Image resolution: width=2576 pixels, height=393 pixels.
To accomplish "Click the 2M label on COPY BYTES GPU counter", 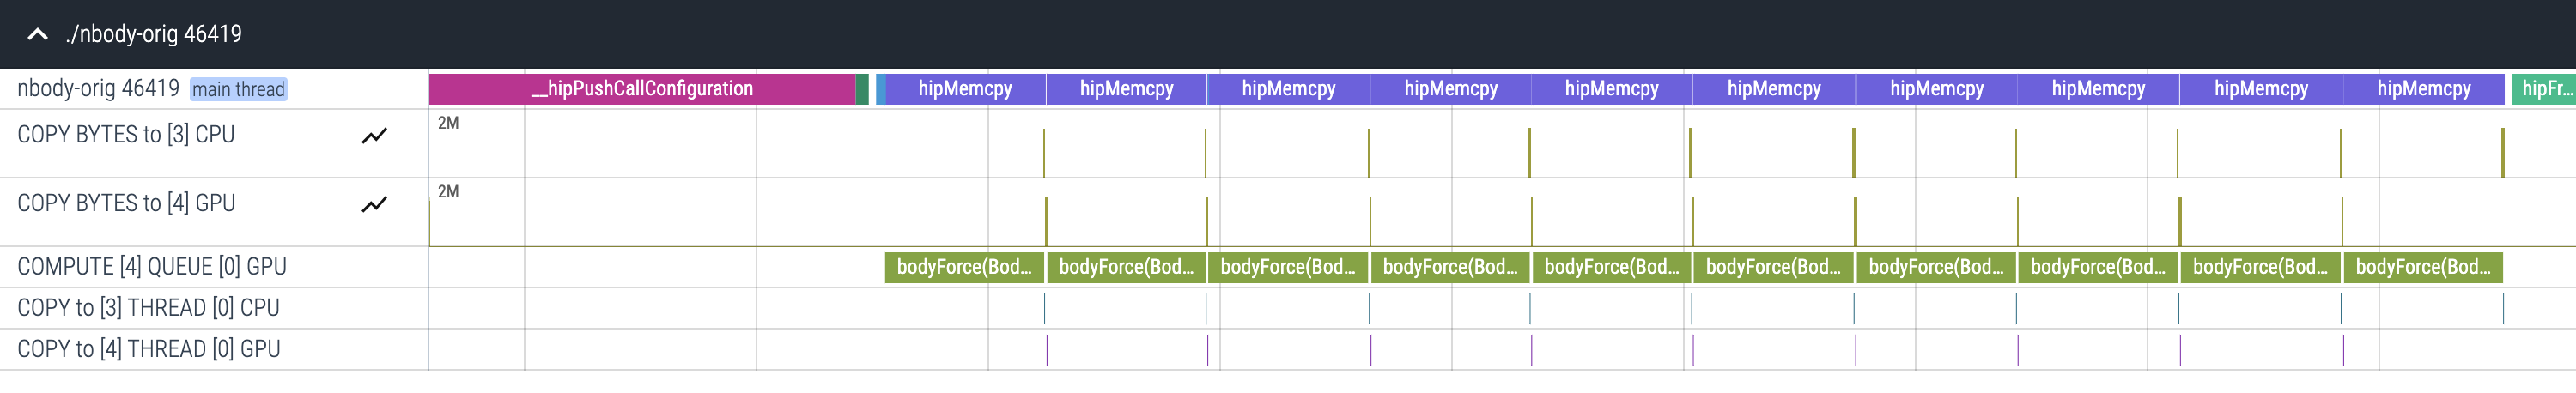I will click(448, 192).
